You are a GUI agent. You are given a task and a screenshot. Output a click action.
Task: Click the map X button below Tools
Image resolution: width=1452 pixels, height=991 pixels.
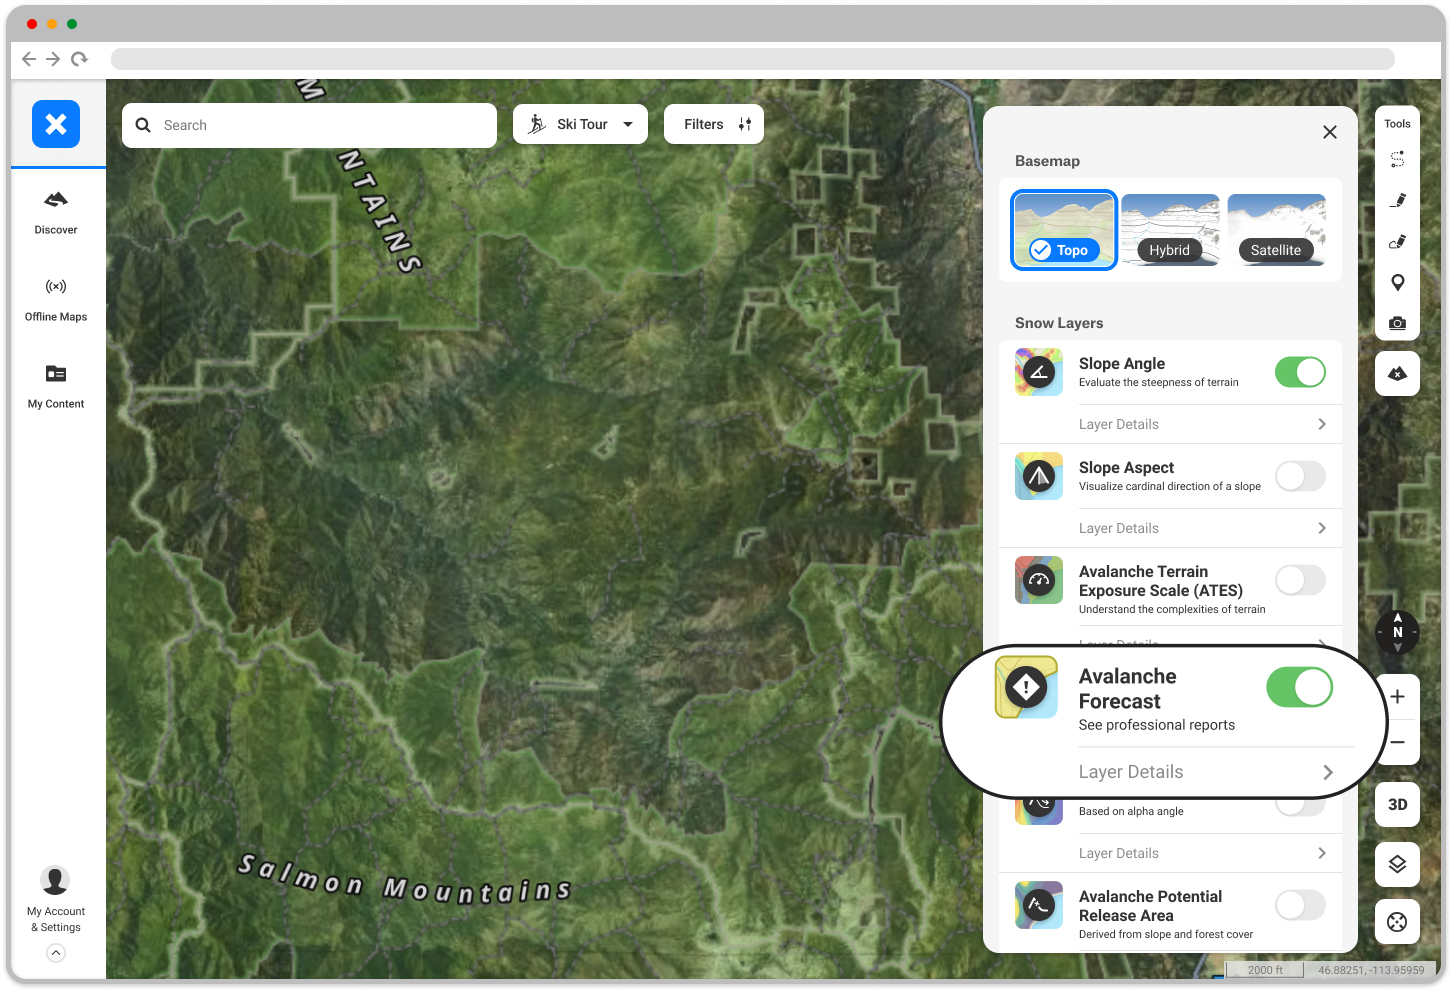coord(1398,373)
